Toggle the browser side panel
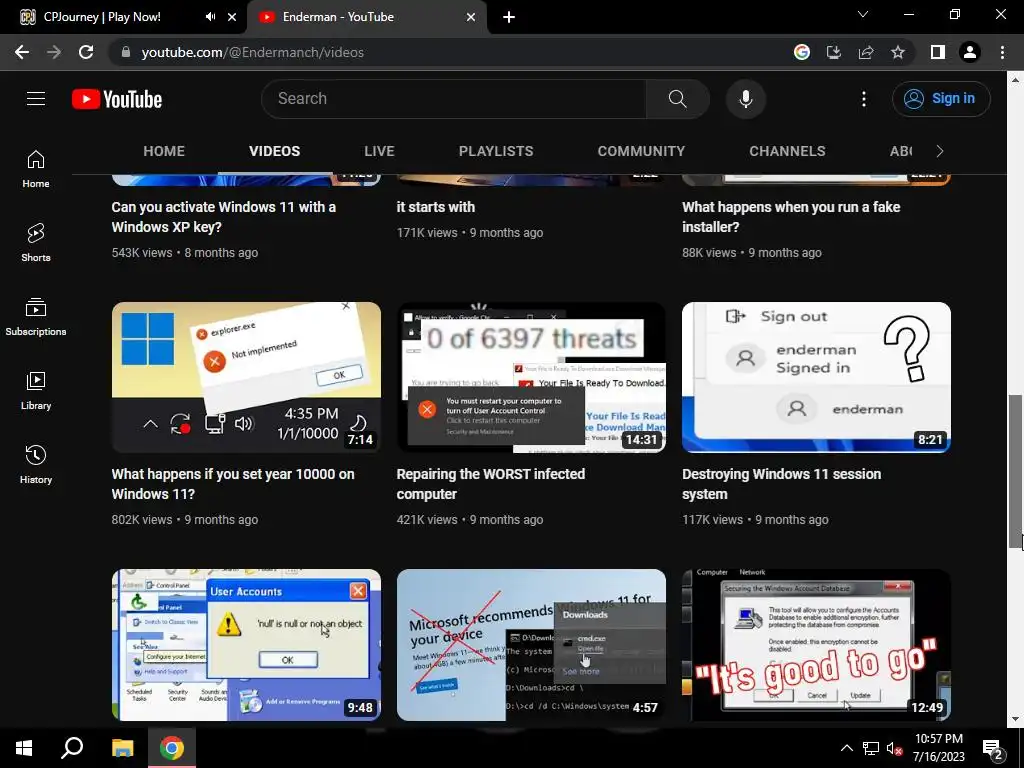Viewport: 1024px width, 768px height. (938, 52)
